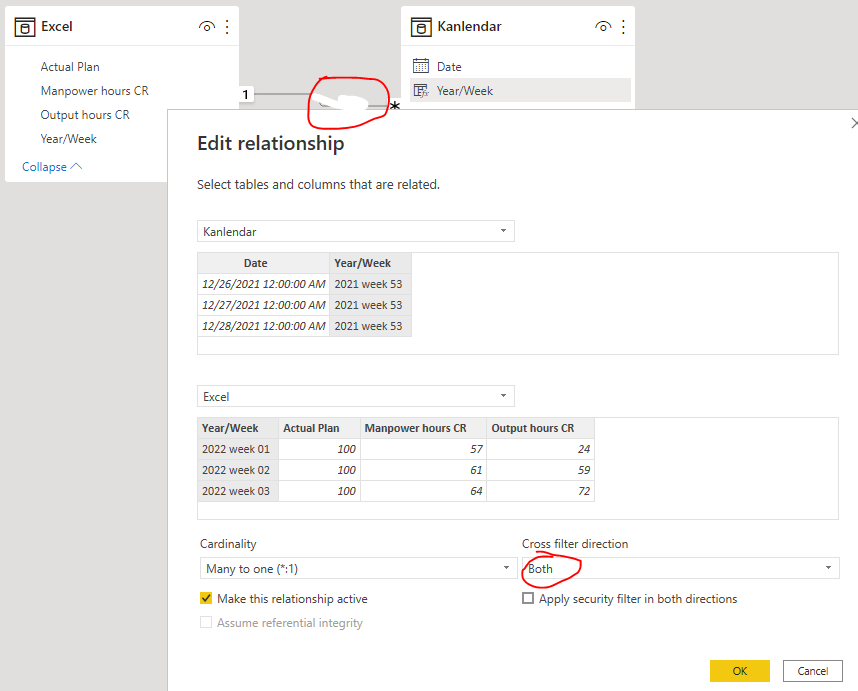Viewport: 858px width, 691px height.
Task: Click the Excel table icon in header
Action: pos(25,27)
